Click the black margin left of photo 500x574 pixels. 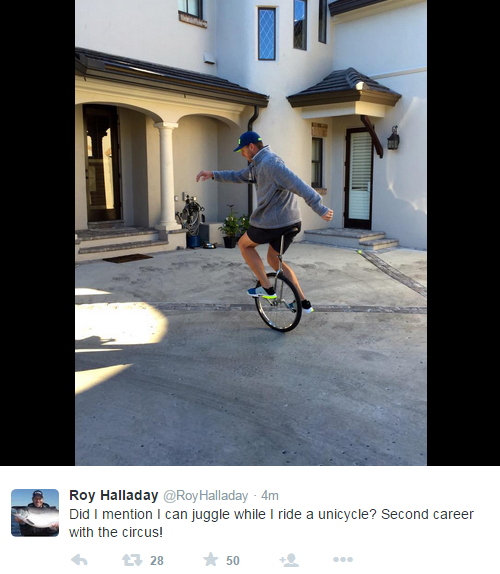coord(37,233)
